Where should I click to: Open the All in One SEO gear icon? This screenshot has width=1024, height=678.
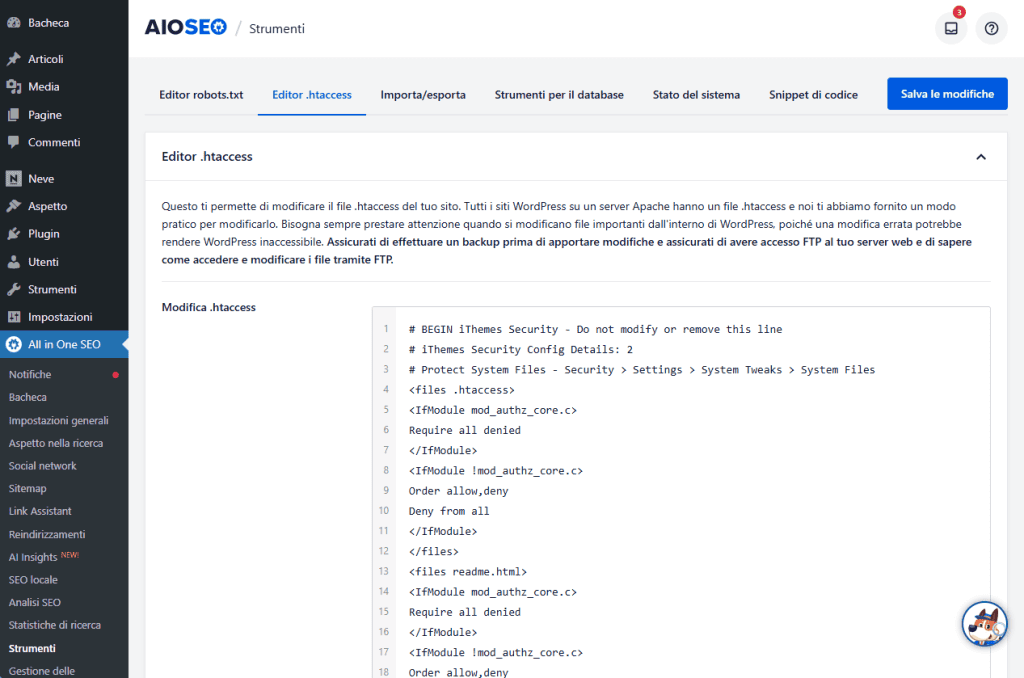pos(12,344)
